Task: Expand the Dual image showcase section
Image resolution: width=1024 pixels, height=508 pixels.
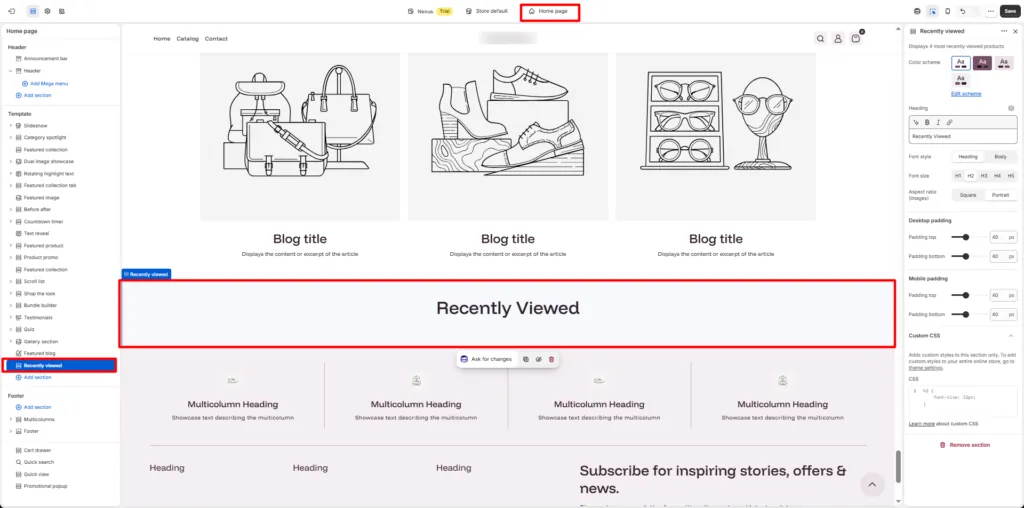Action: (x=10, y=161)
